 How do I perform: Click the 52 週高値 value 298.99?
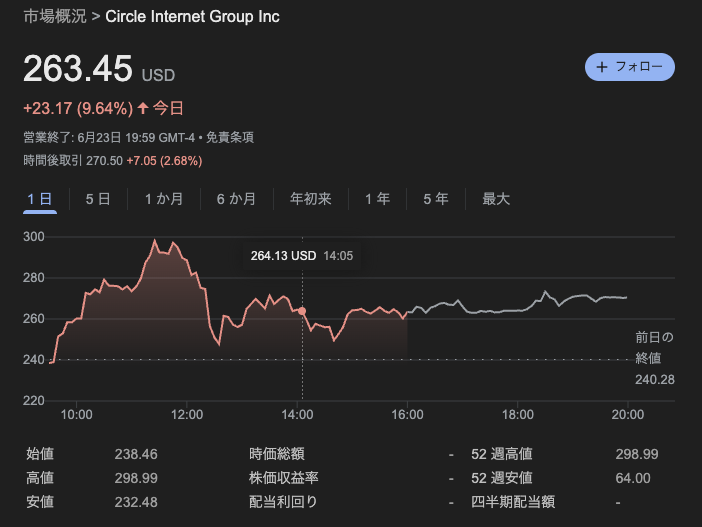point(638,454)
